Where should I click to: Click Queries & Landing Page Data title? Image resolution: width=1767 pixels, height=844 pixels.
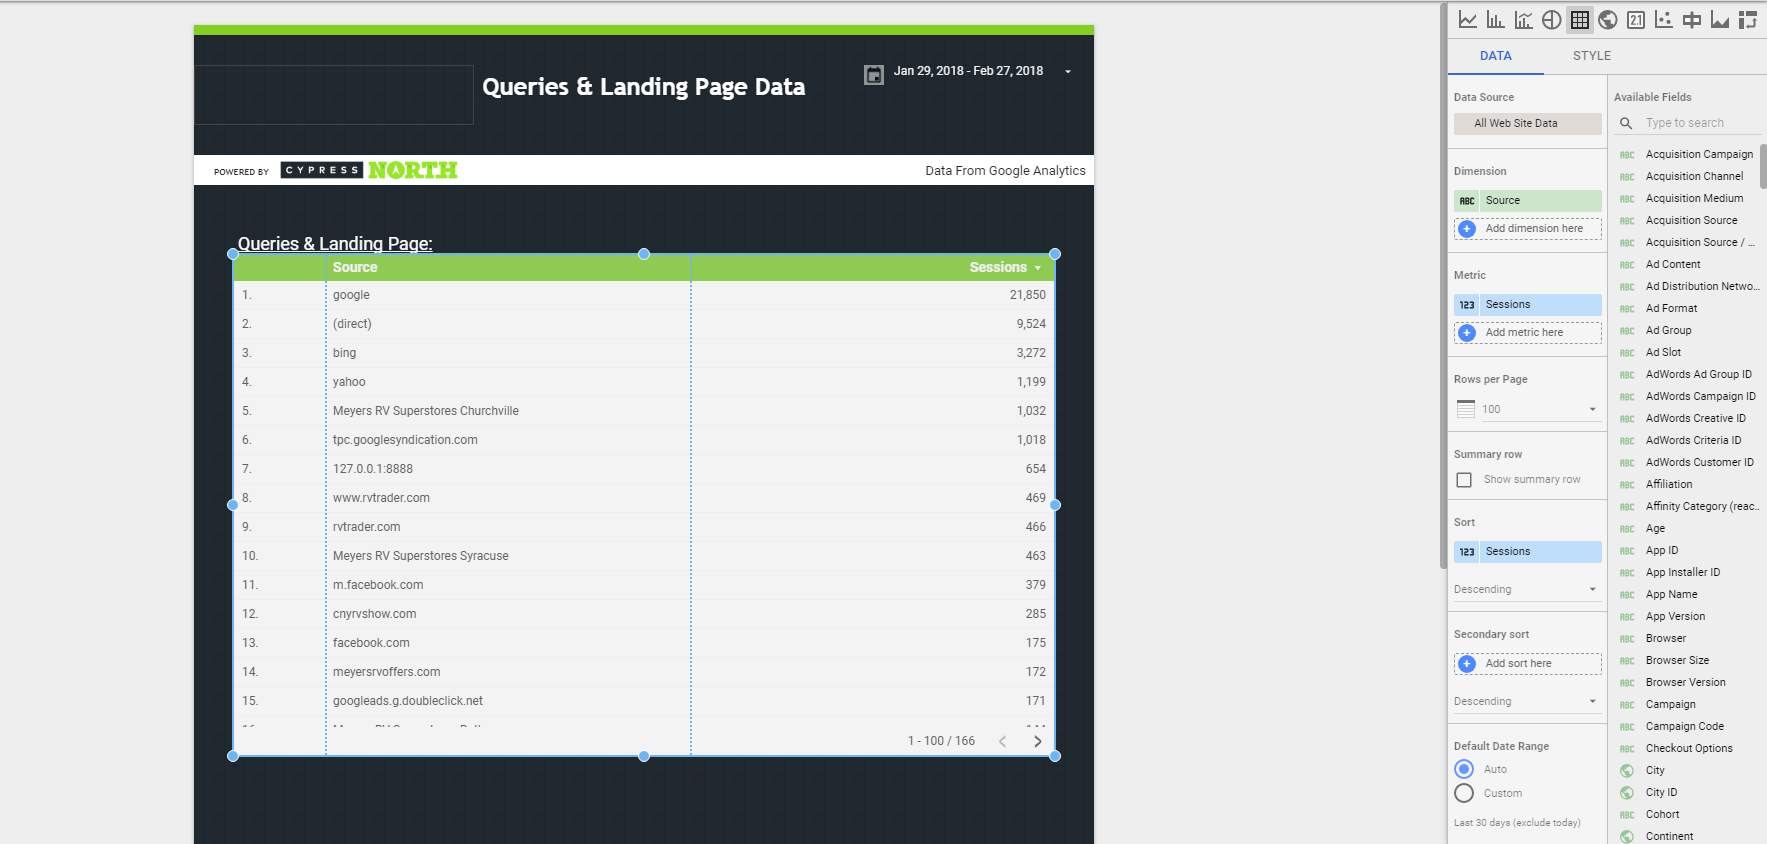pos(643,87)
